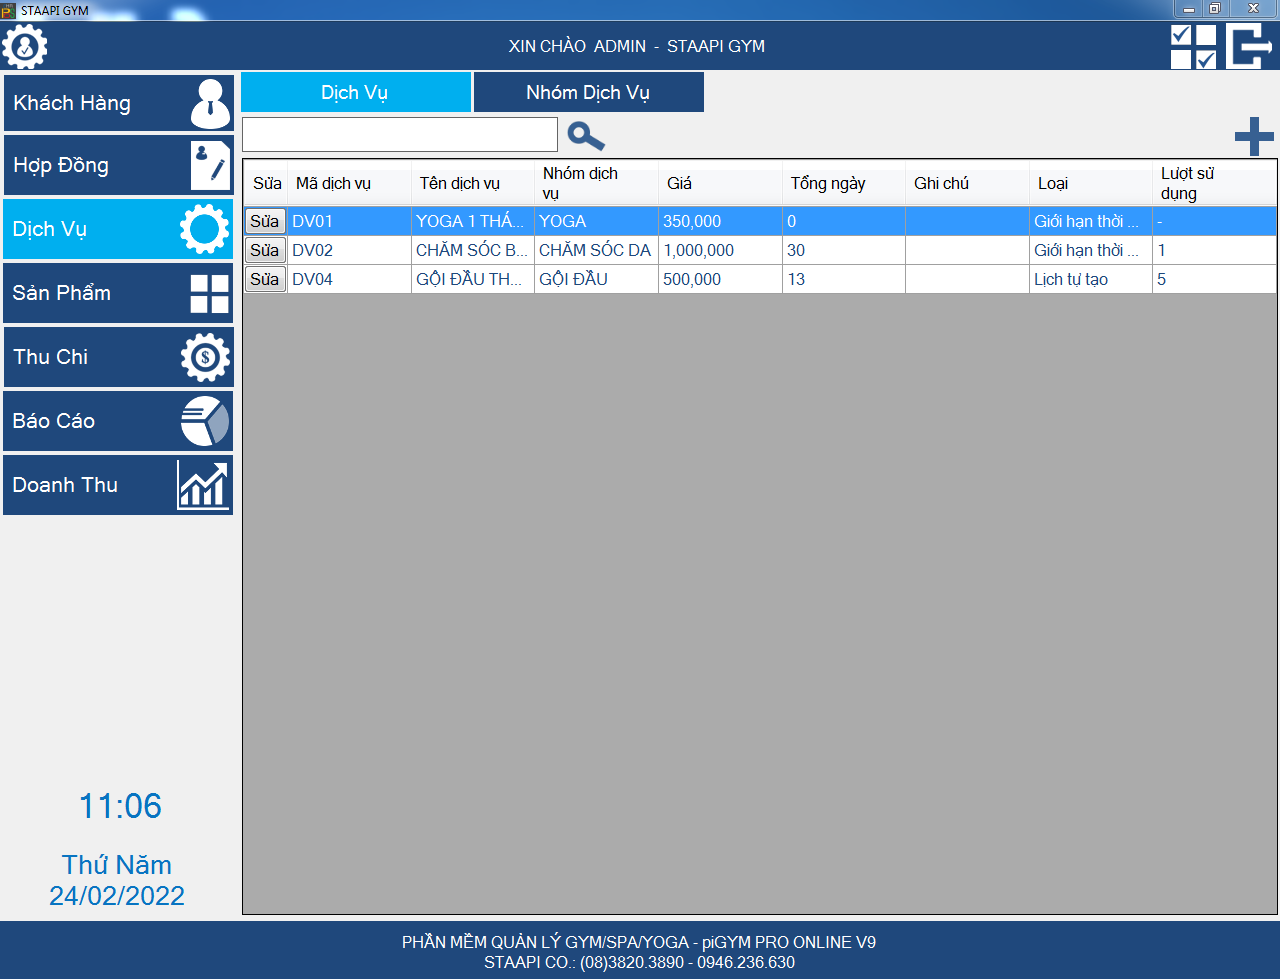Open Doanh Thu revenue section

click(118, 485)
